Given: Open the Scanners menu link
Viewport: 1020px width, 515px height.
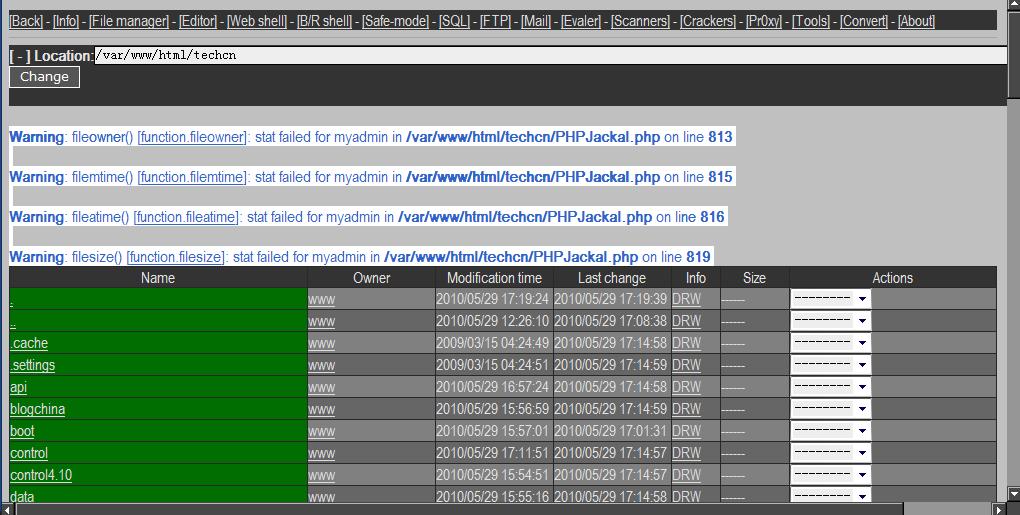Looking at the screenshot, I should pos(641,21).
